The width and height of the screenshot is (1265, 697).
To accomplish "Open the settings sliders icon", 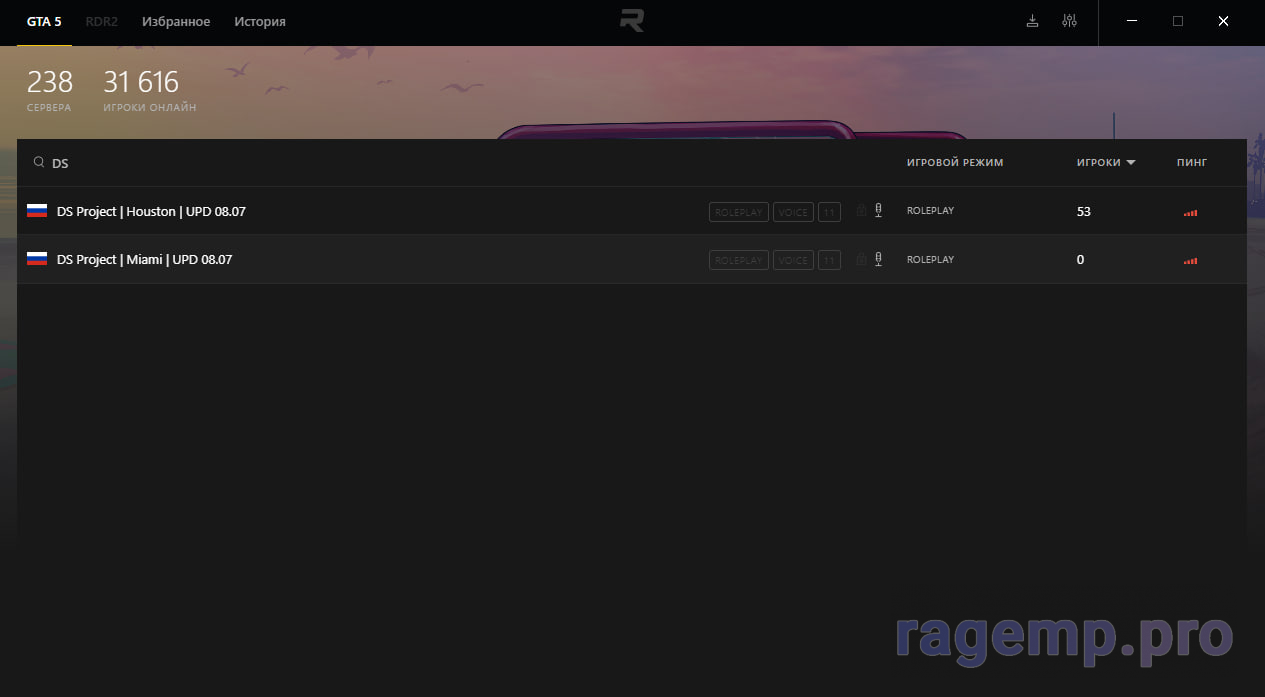I will pyautogui.click(x=1070, y=21).
